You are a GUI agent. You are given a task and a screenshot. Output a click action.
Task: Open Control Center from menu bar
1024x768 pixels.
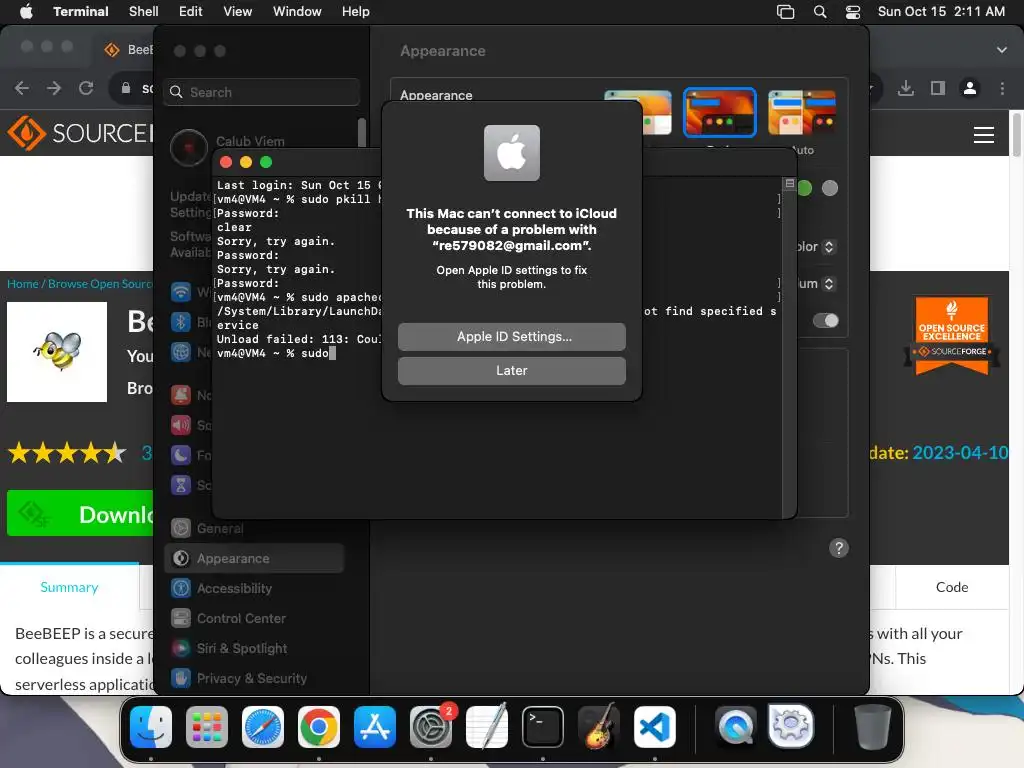point(852,11)
